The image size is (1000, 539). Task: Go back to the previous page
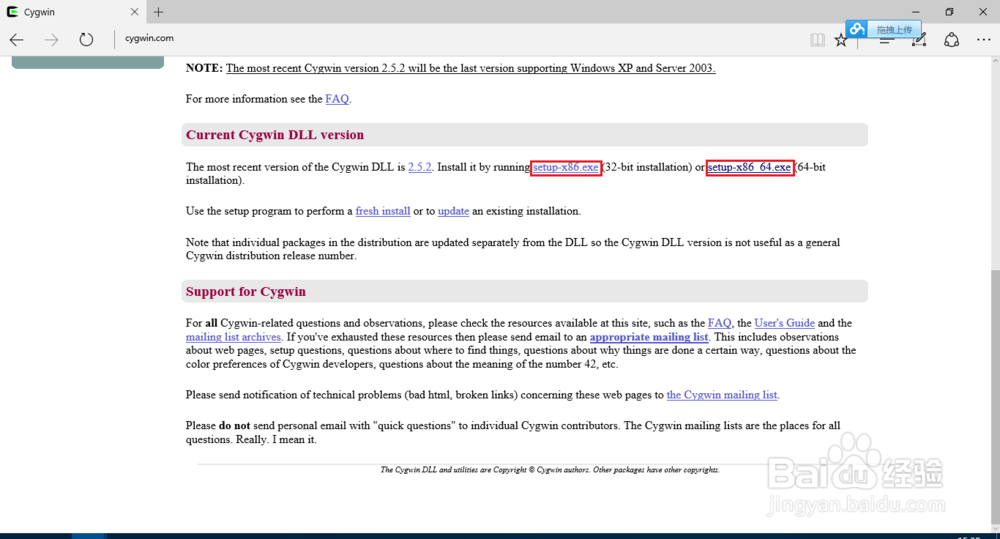tap(17, 40)
